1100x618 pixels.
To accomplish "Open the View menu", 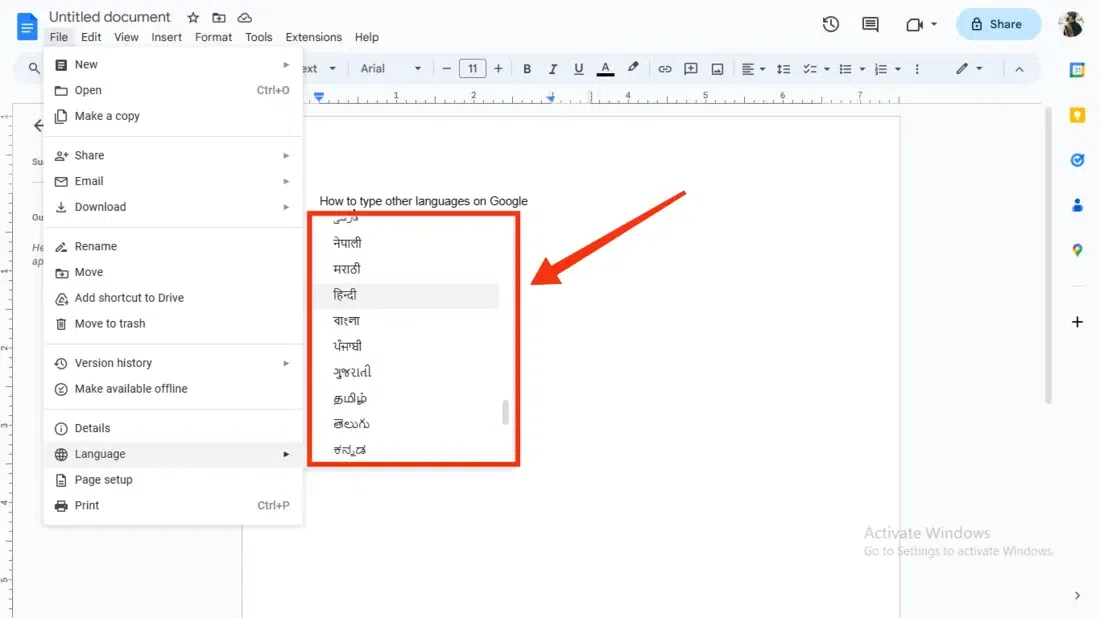I will click(126, 37).
